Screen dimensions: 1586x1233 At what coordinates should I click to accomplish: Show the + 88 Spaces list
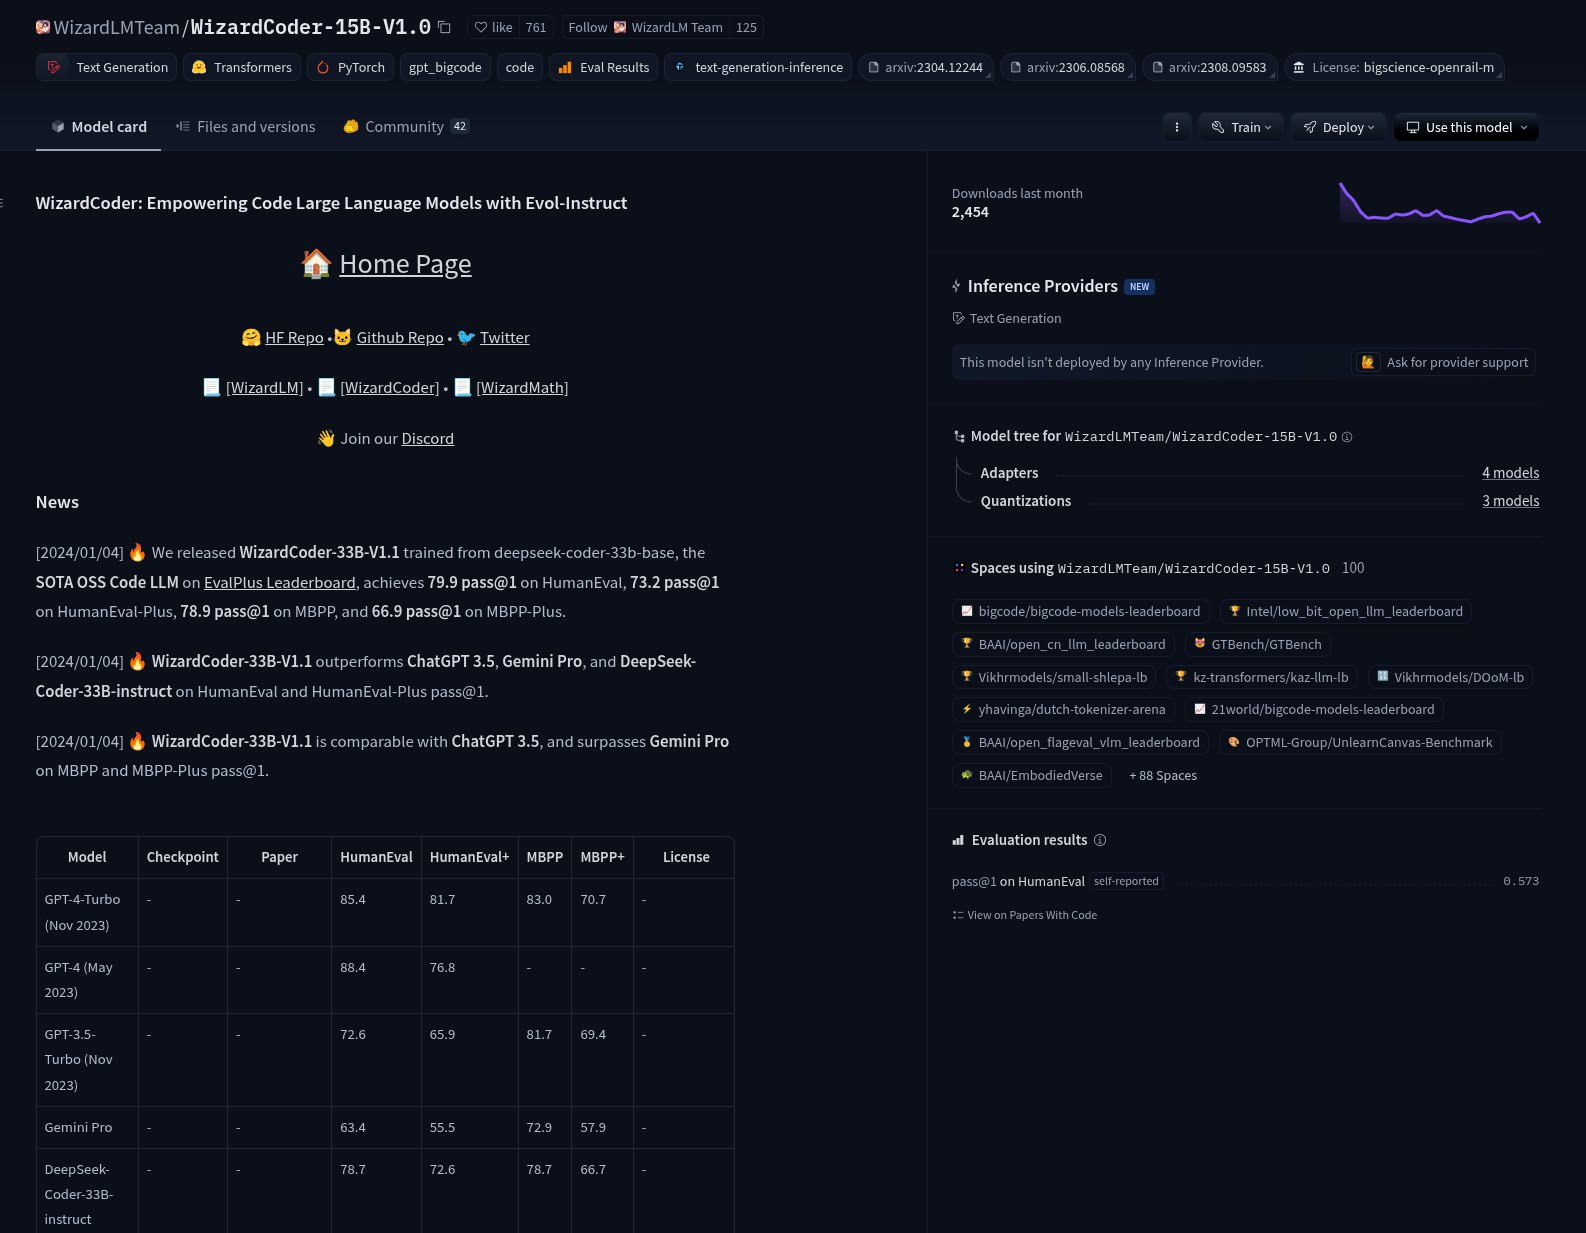click(x=1163, y=775)
